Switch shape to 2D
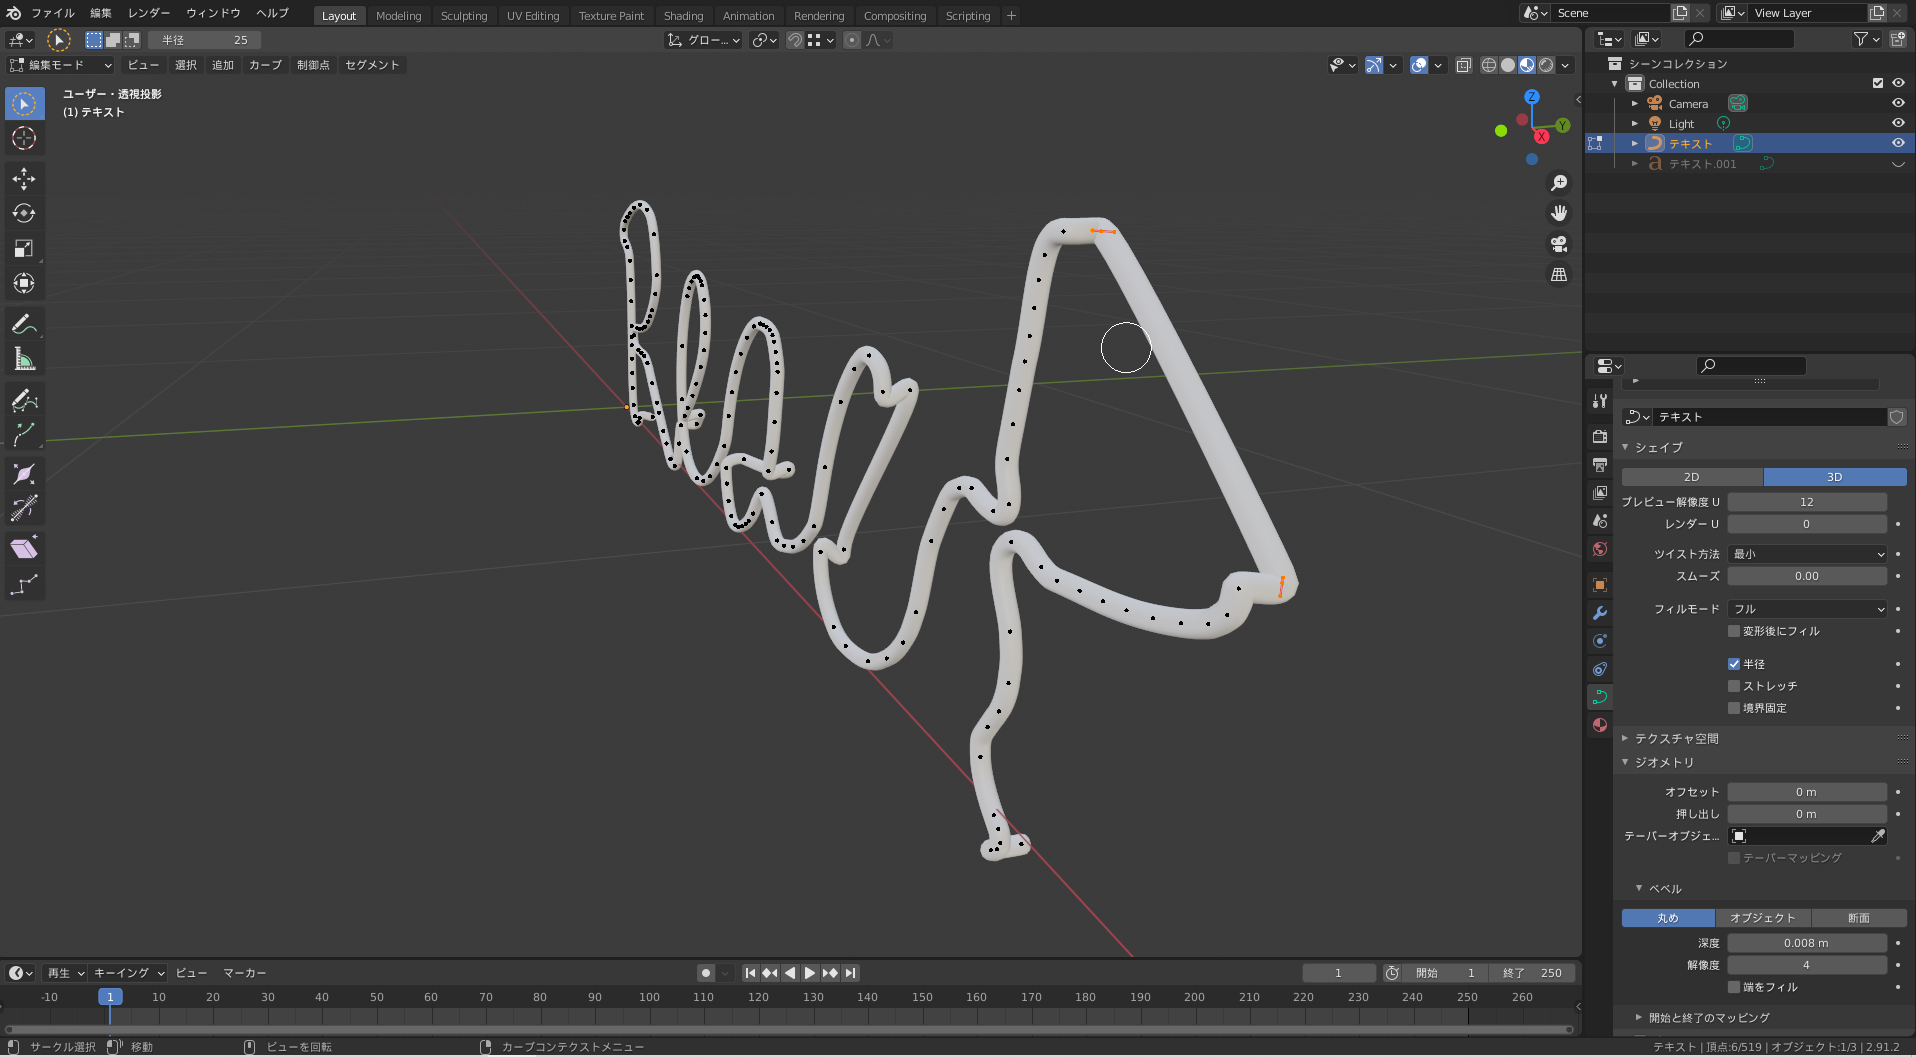 pos(1692,477)
